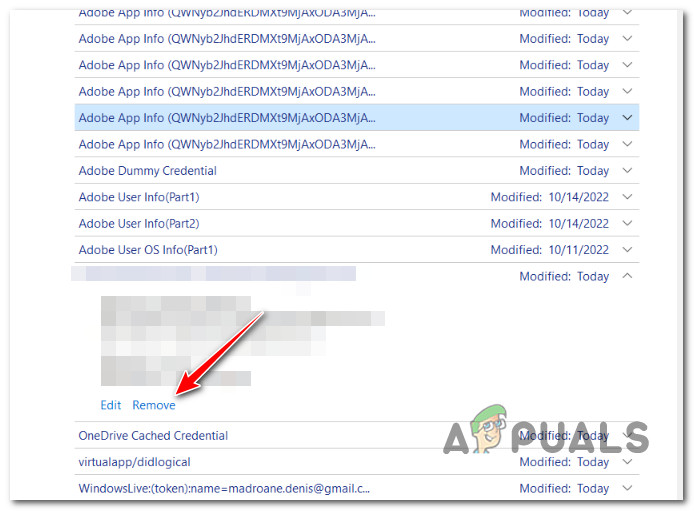Image resolution: width=694 pixels, height=511 pixels.
Task: Click Modified: Today on the virtualapp/didlogical row
Action: pos(564,462)
